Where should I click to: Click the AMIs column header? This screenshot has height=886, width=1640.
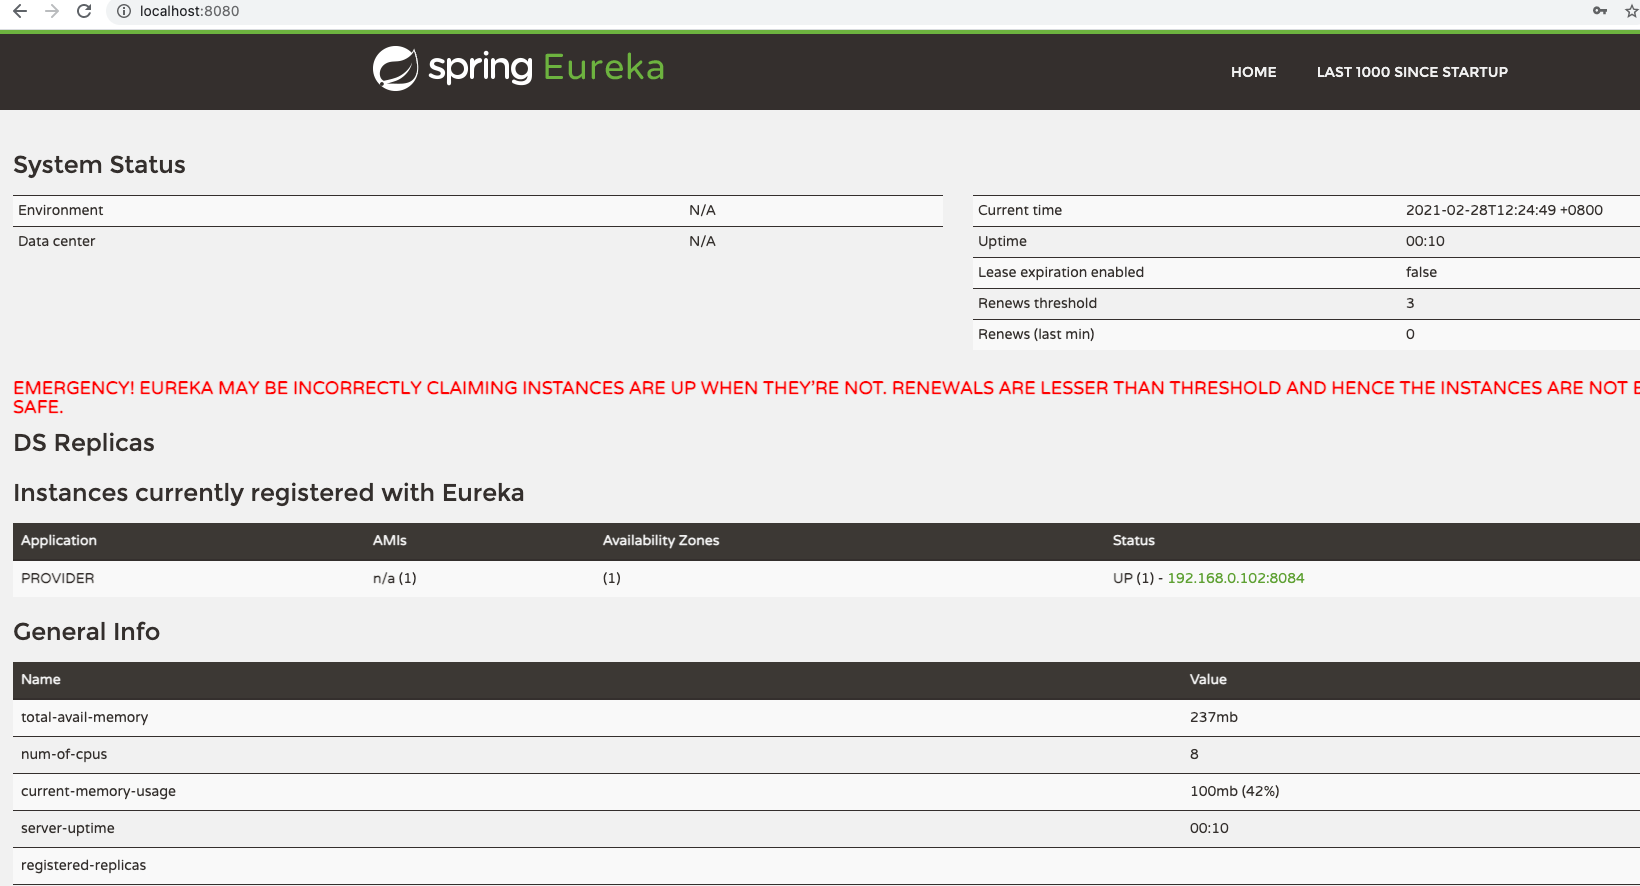pos(390,540)
